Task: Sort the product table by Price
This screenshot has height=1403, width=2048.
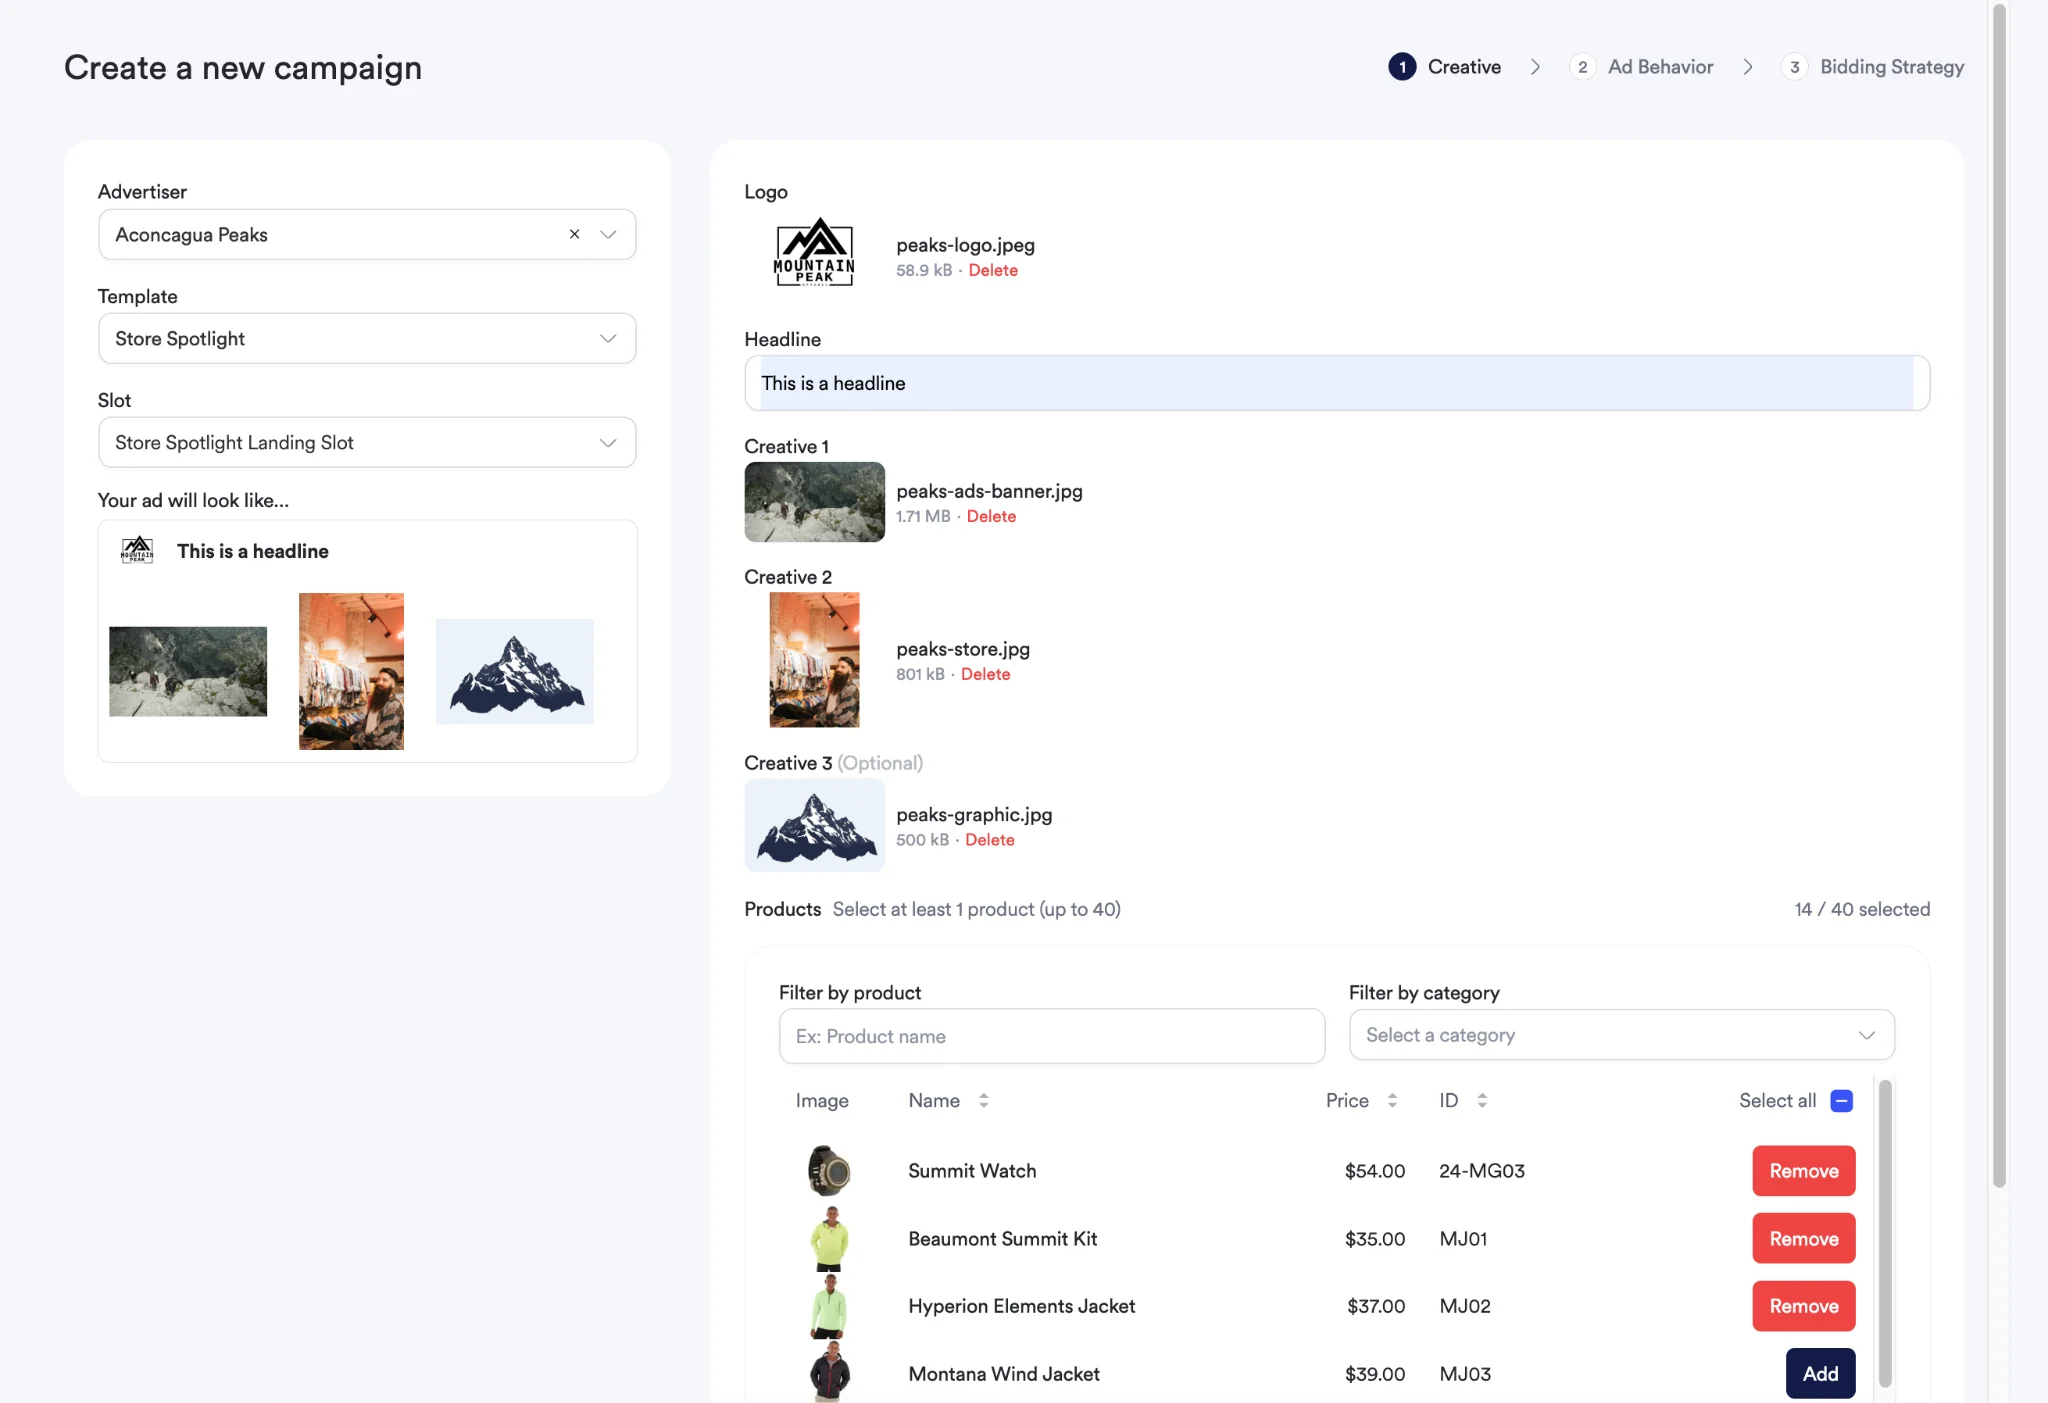Action: [1396, 1100]
